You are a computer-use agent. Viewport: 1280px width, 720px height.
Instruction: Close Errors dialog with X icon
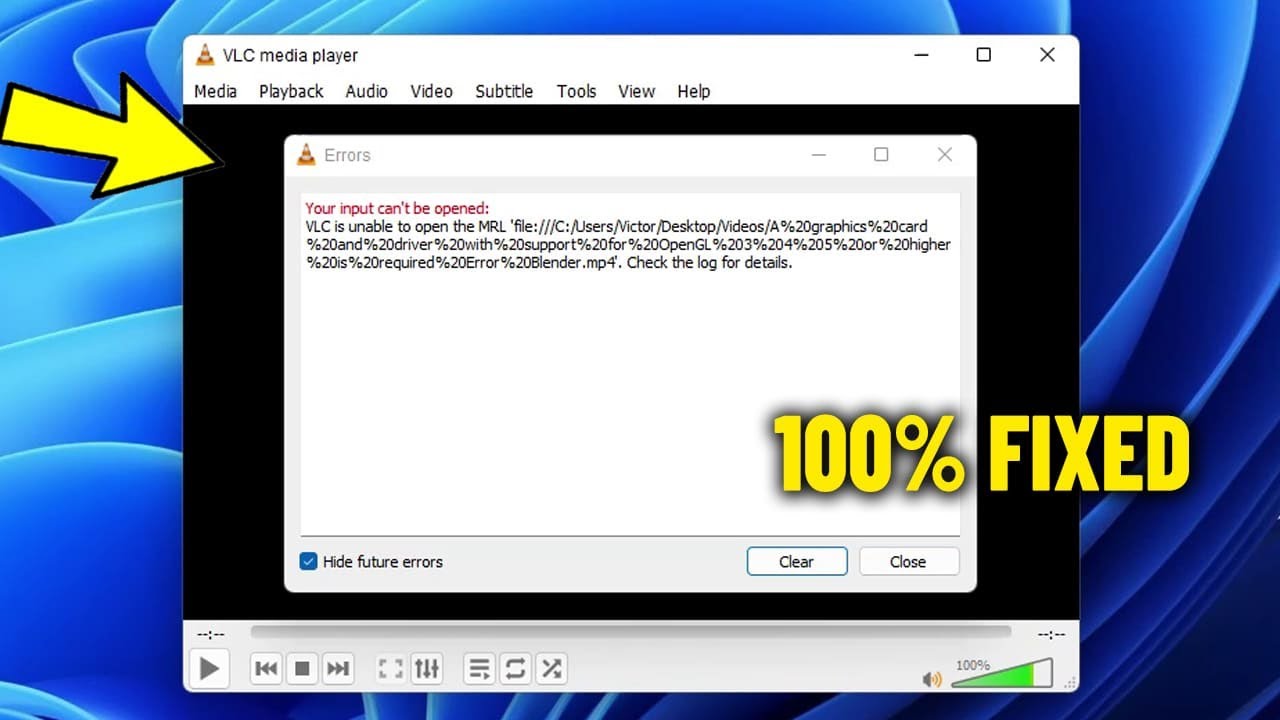click(x=944, y=155)
